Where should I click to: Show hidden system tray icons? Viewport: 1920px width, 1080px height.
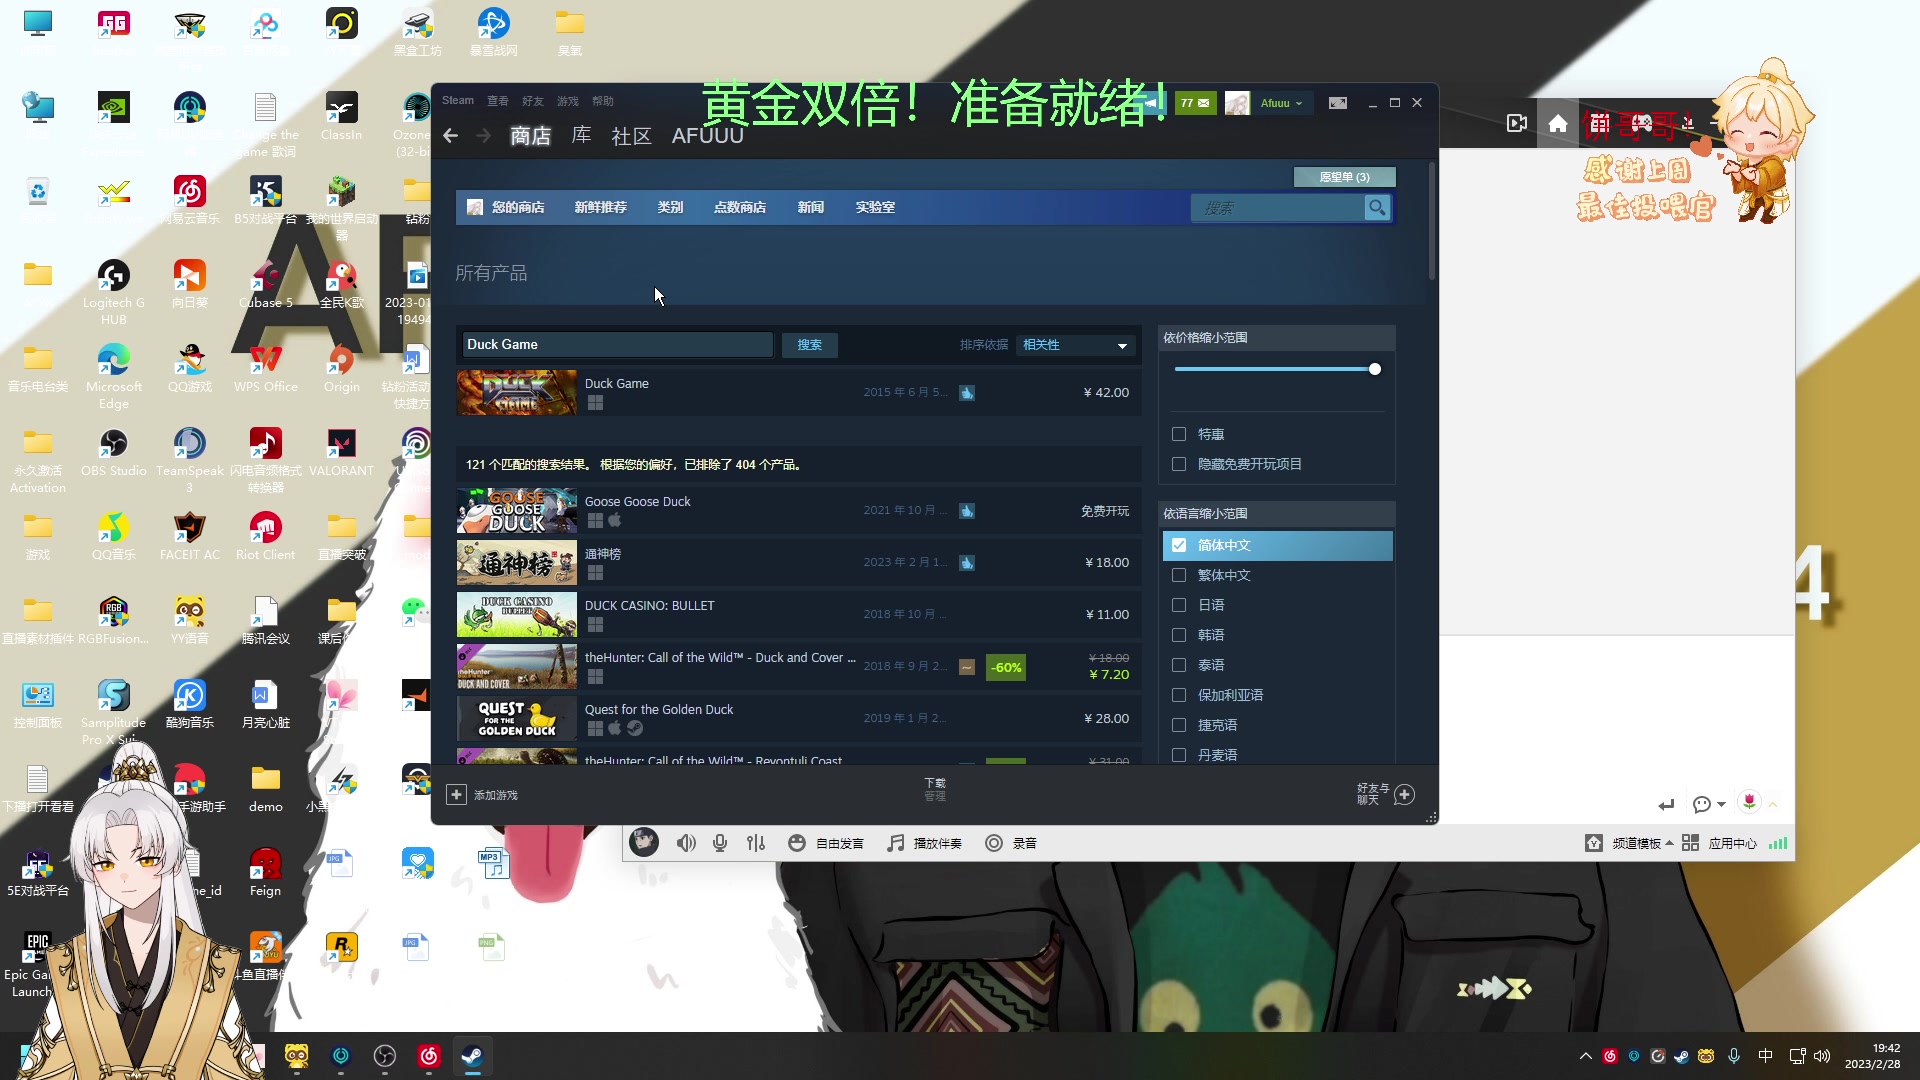[1586, 1056]
